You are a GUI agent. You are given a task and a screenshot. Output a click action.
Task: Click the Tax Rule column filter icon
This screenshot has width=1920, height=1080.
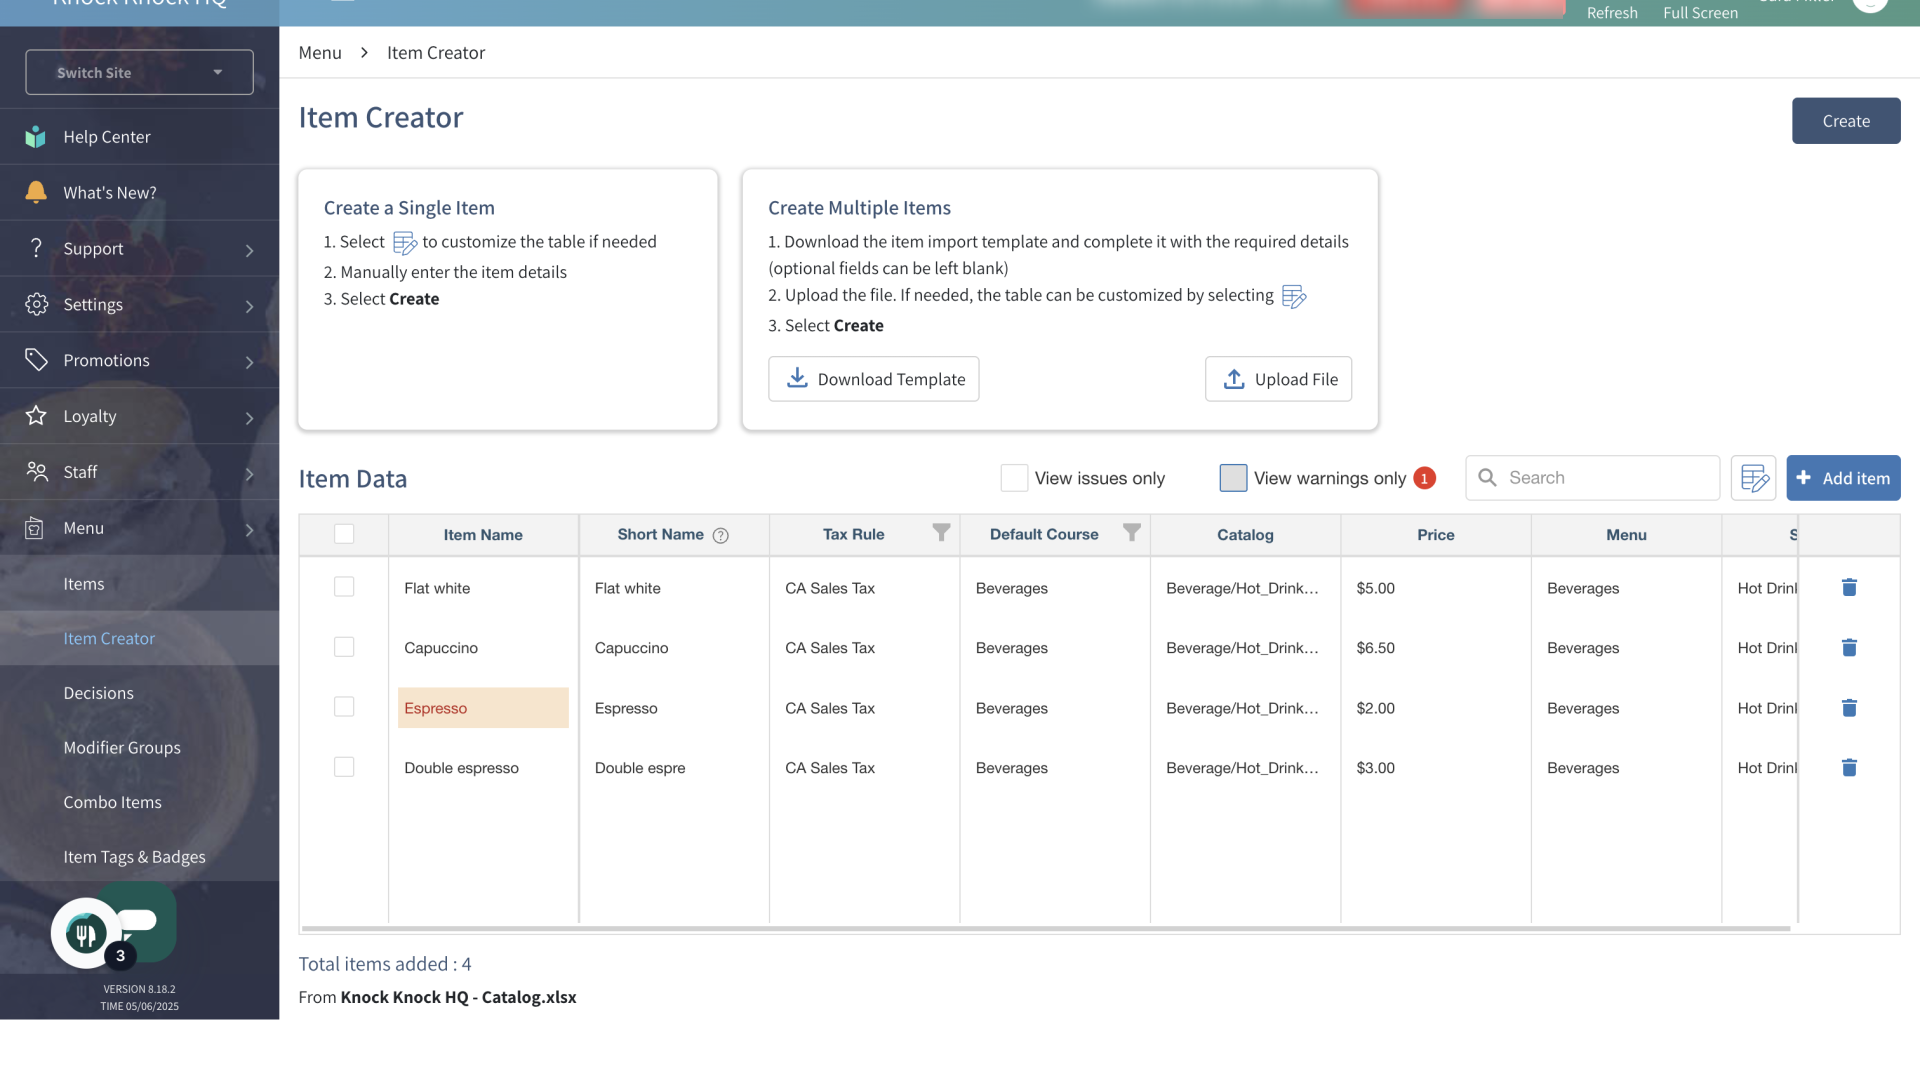[941, 533]
